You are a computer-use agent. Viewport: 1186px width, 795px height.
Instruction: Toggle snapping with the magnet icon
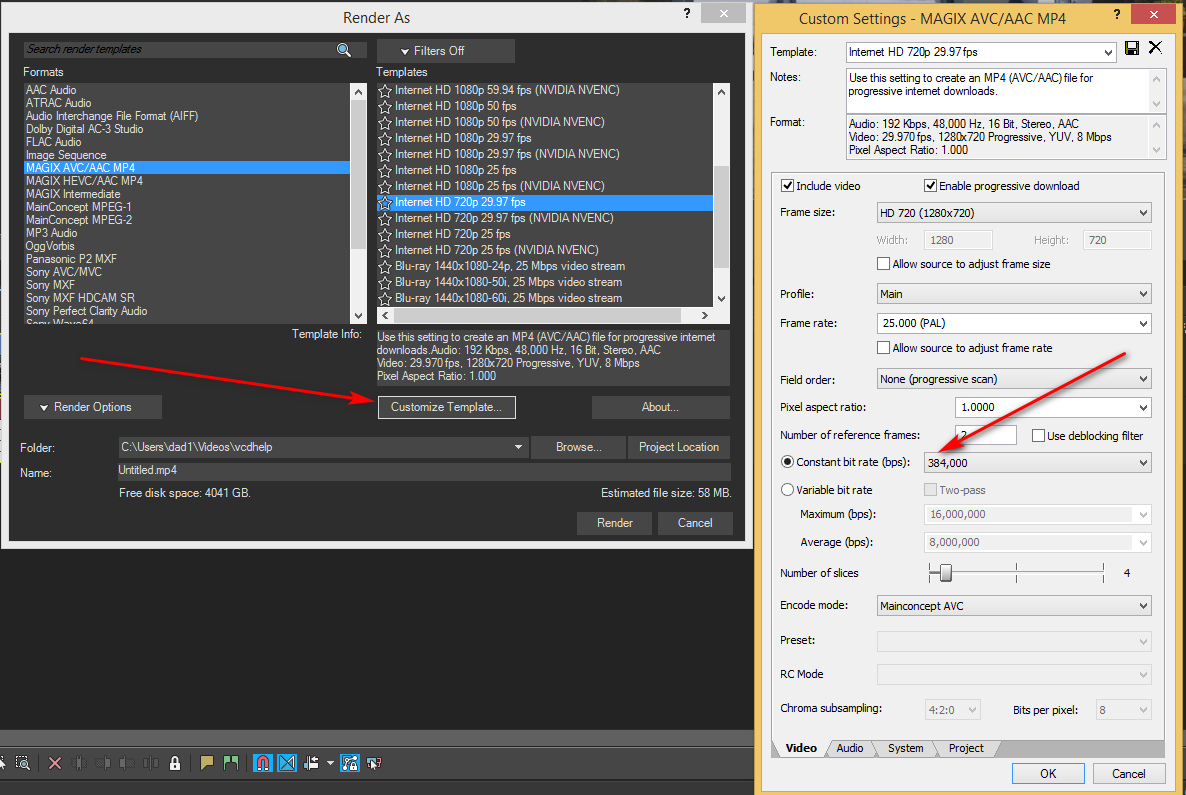262,763
